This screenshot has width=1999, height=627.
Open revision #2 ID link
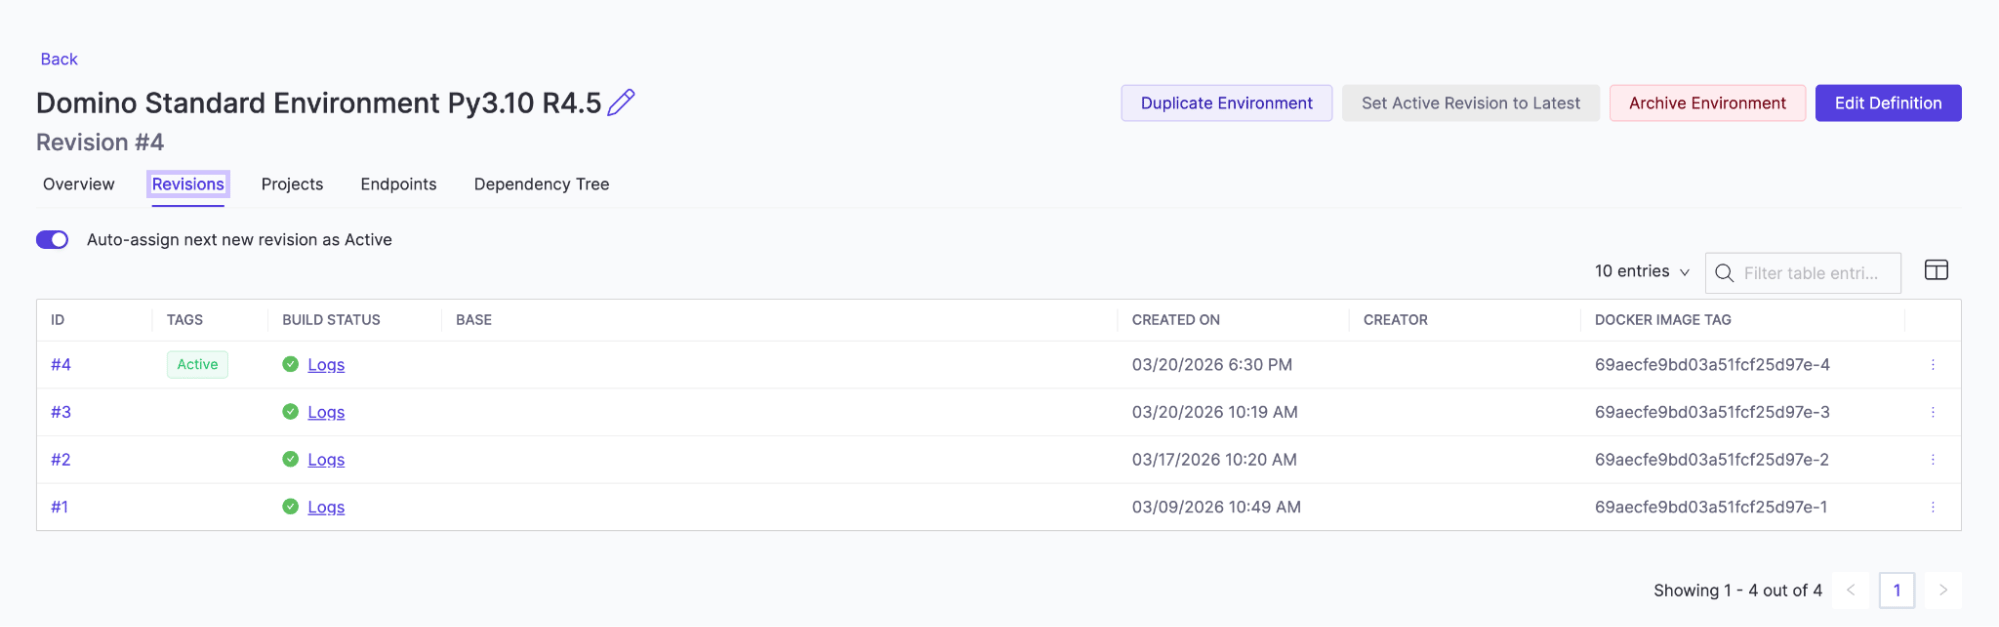pos(61,460)
